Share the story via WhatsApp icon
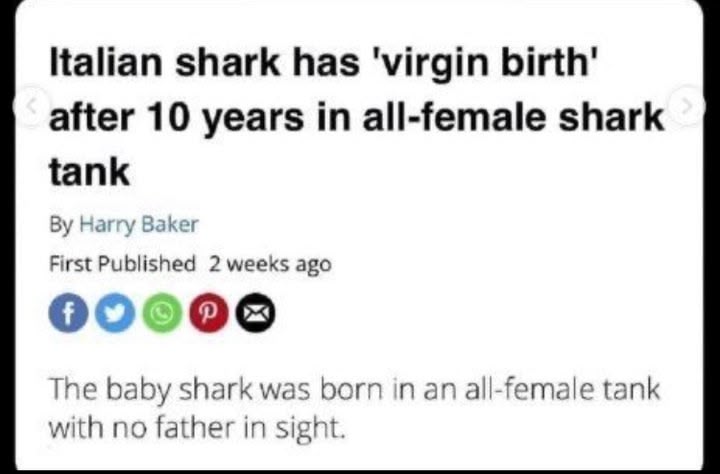 162,313
